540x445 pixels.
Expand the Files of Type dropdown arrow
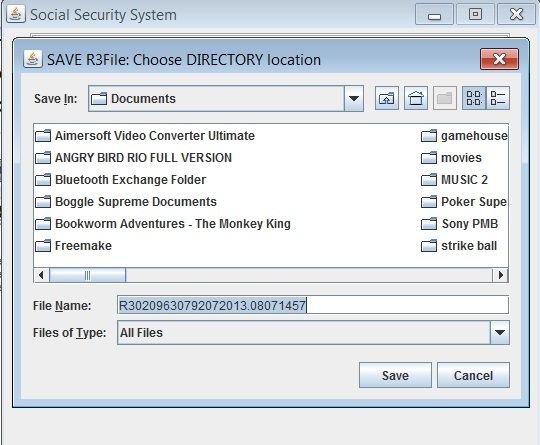coord(500,332)
